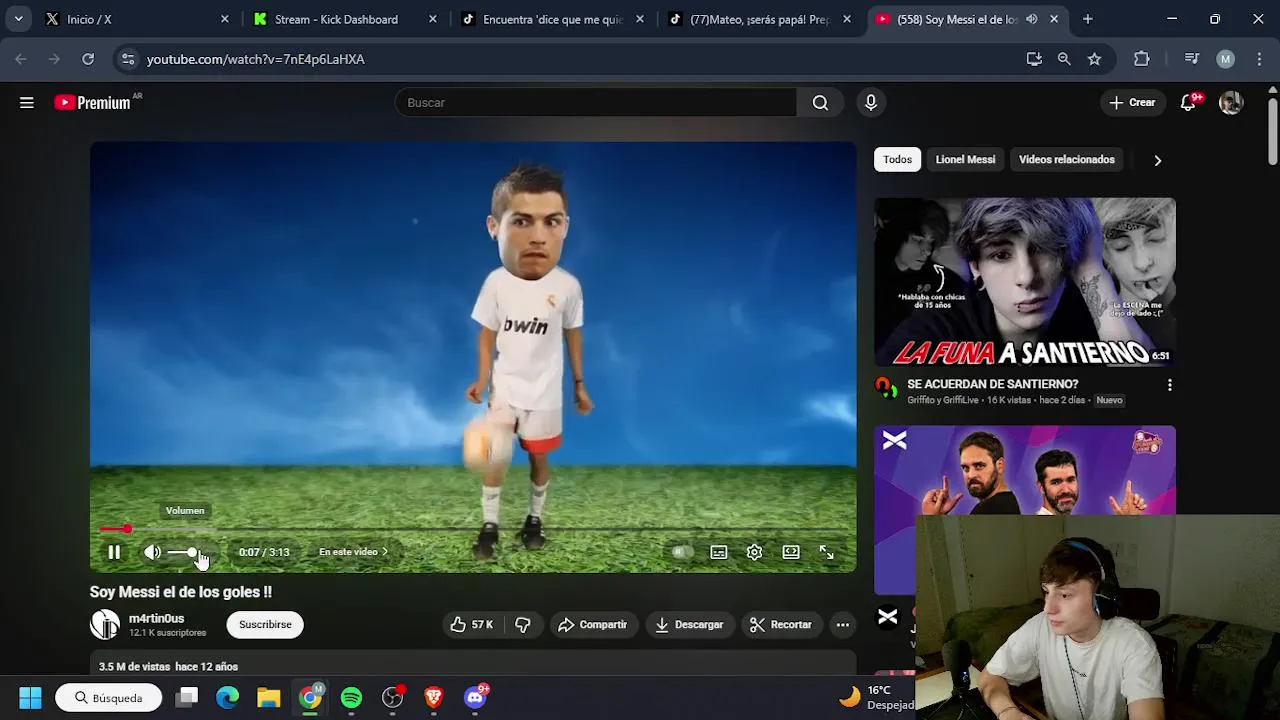Viewport: 1280px width, 720px height.
Task: Click the taskbar Búsqueda search box
Action: tap(108, 698)
